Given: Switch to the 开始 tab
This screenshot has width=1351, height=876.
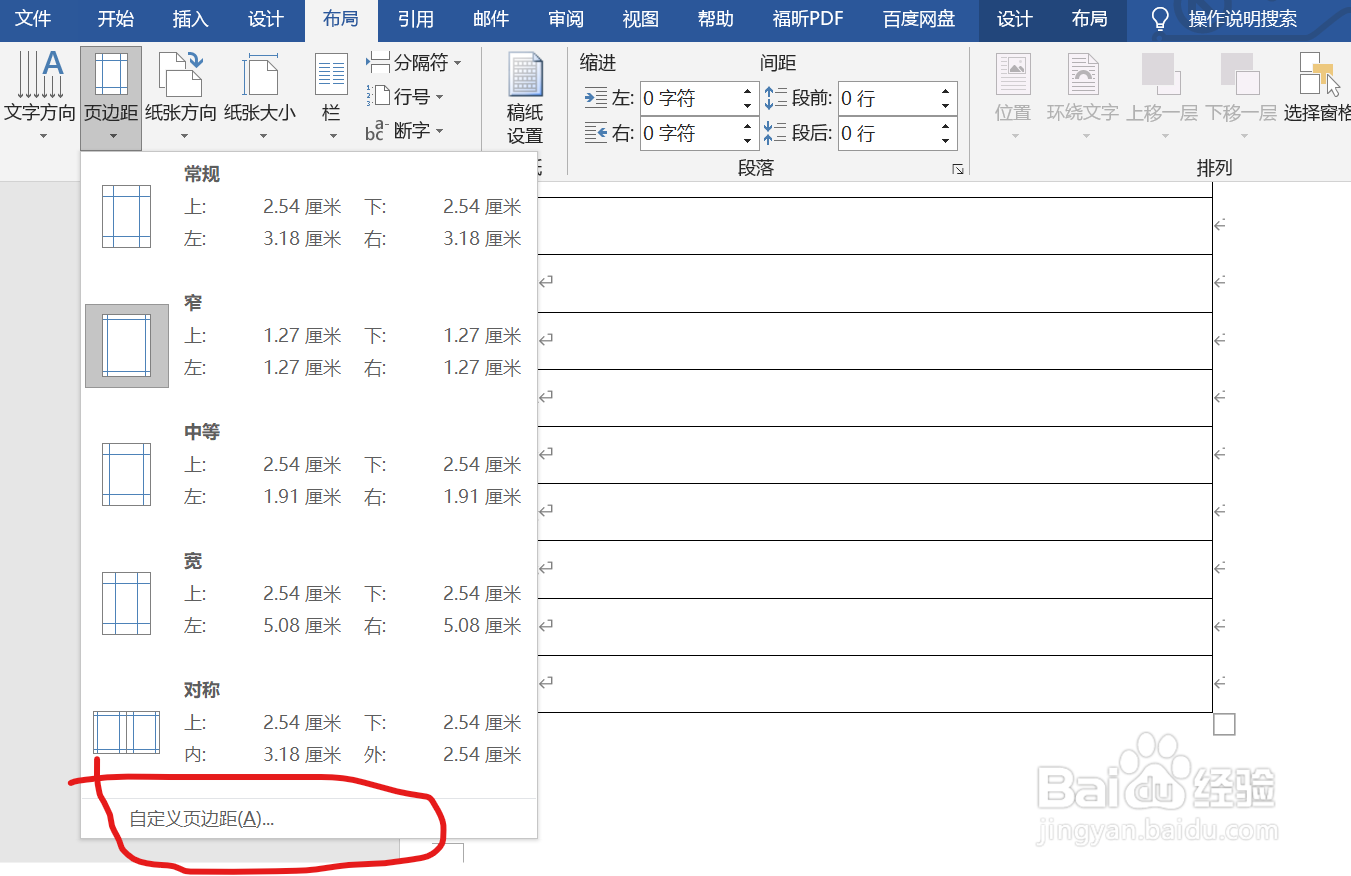Looking at the screenshot, I should pos(116,19).
